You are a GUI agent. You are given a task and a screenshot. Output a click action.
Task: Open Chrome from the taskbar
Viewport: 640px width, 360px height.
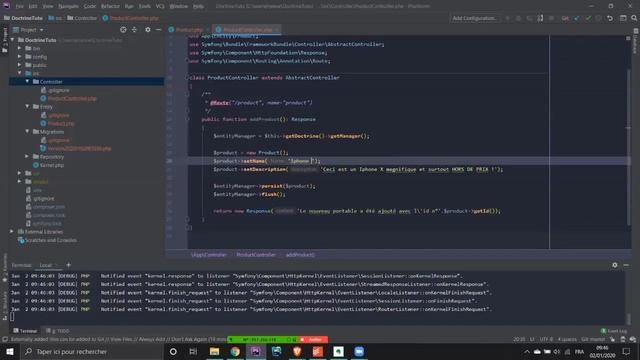235,351
